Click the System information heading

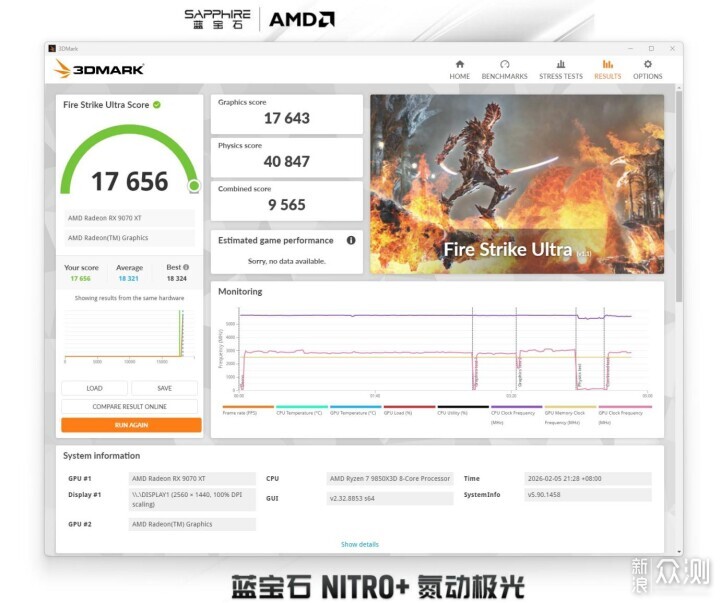tap(101, 456)
